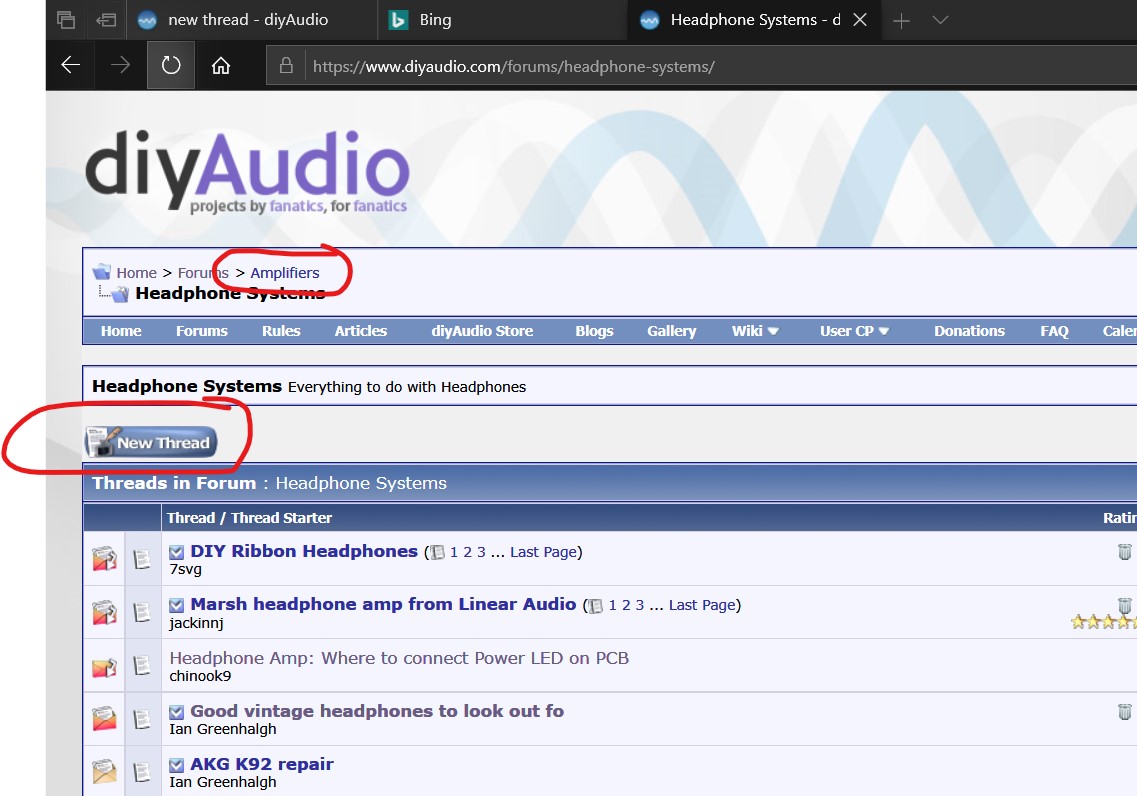
Task: Go to page 2 of DIY Ribbon Headphones
Action: point(467,552)
